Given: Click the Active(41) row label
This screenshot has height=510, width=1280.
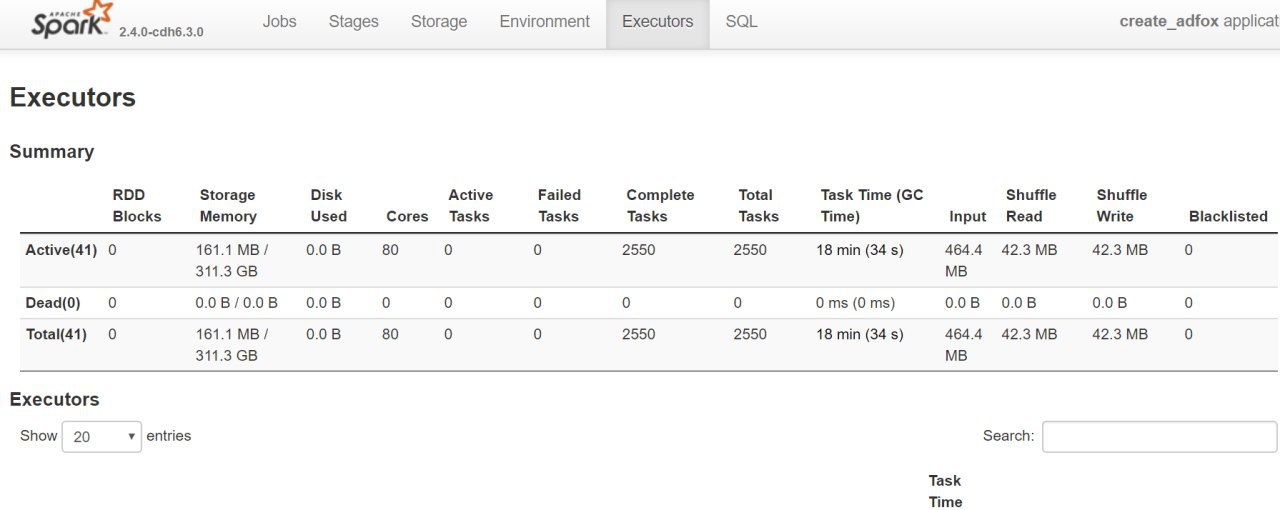Looking at the screenshot, I should pyautogui.click(x=61, y=250).
